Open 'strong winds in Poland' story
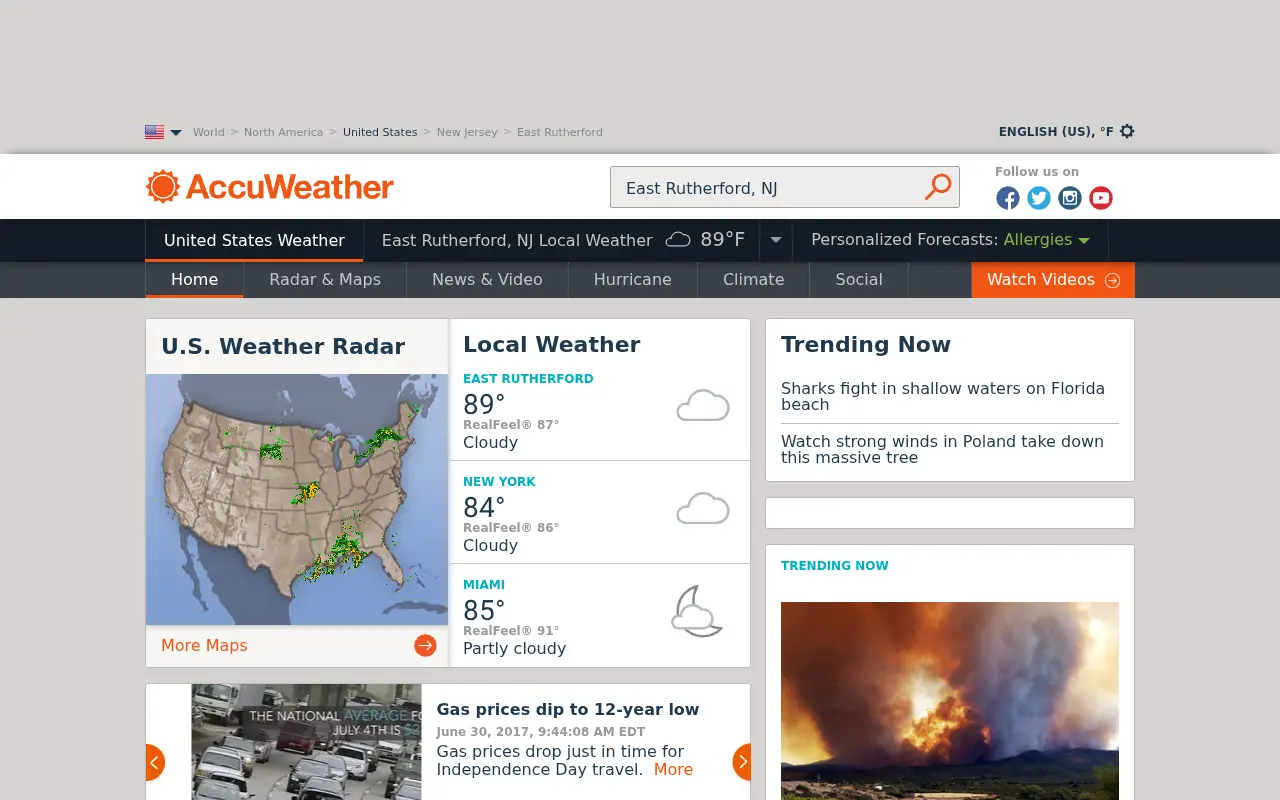 (942, 449)
